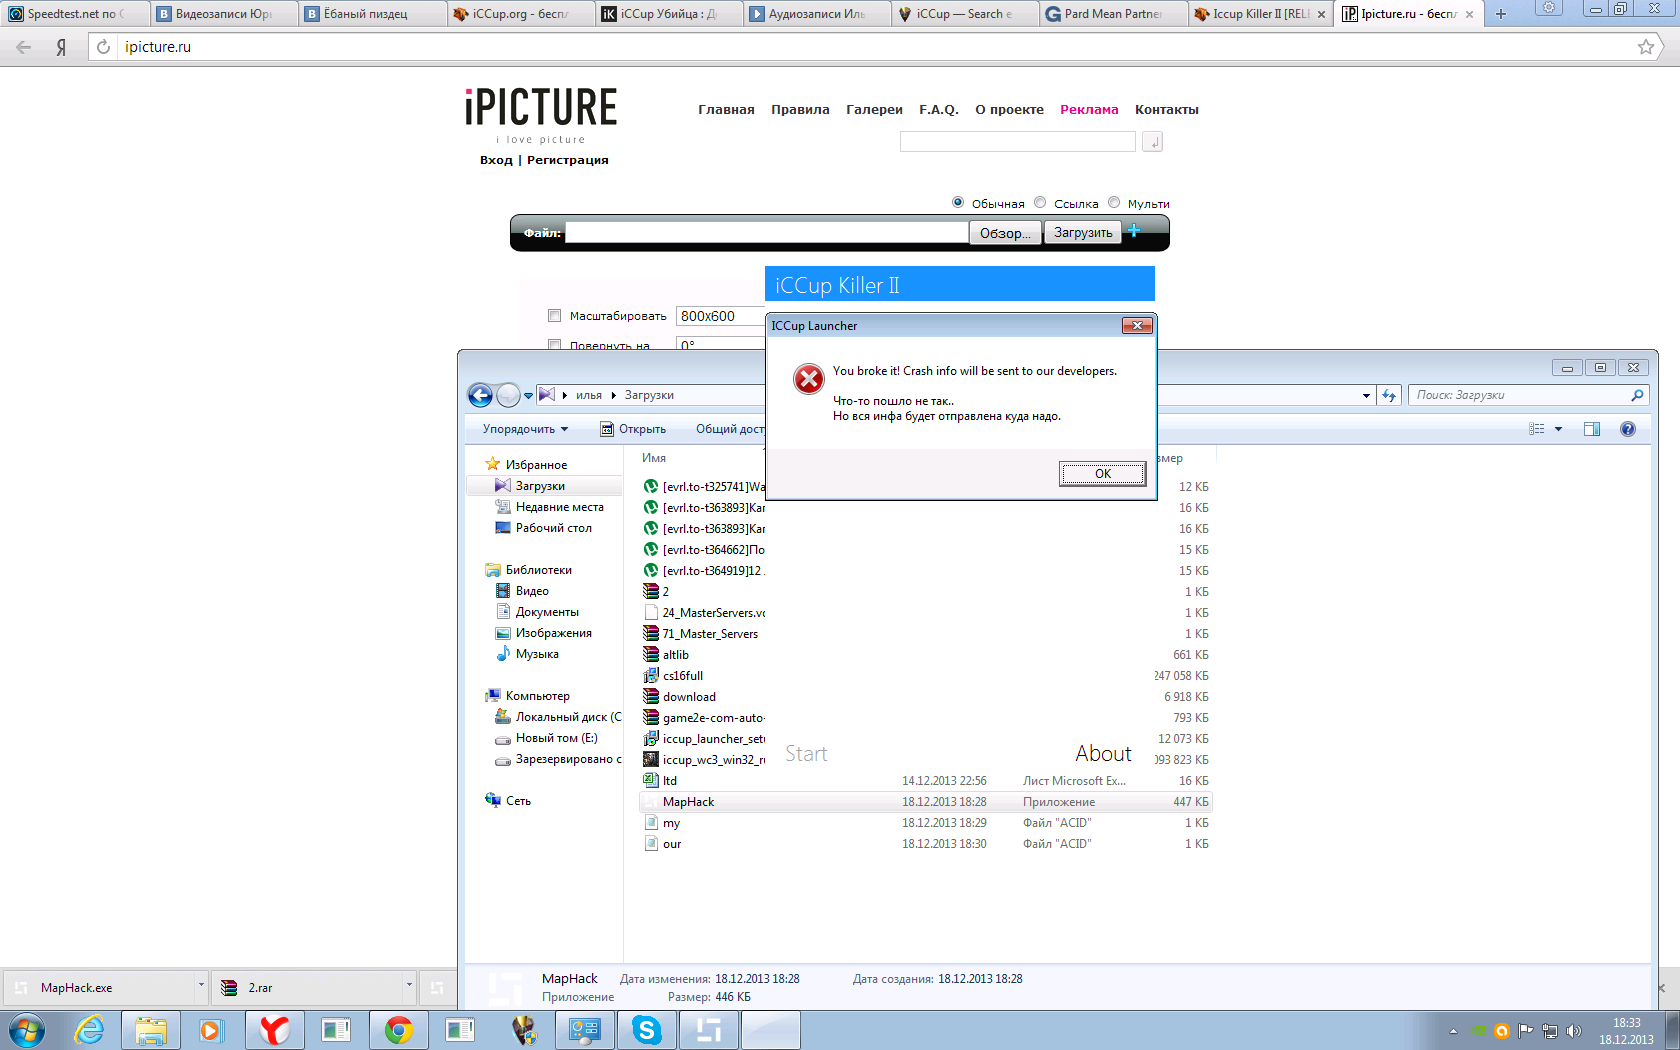Image resolution: width=1680 pixels, height=1050 pixels.
Task: Open 2.rar download item dropdown arrow
Action: [409, 987]
